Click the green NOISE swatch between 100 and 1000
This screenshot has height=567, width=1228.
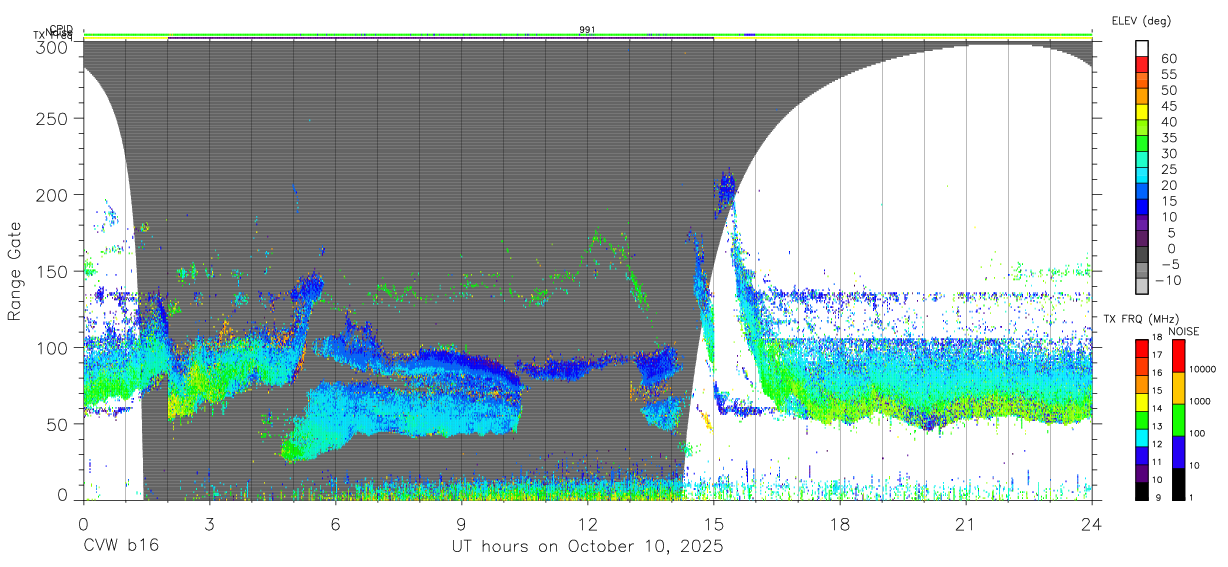[x=1181, y=418]
